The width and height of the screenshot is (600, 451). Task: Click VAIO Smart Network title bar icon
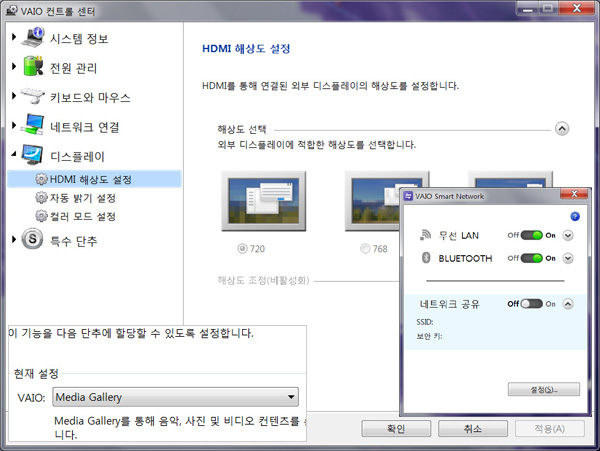click(408, 196)
